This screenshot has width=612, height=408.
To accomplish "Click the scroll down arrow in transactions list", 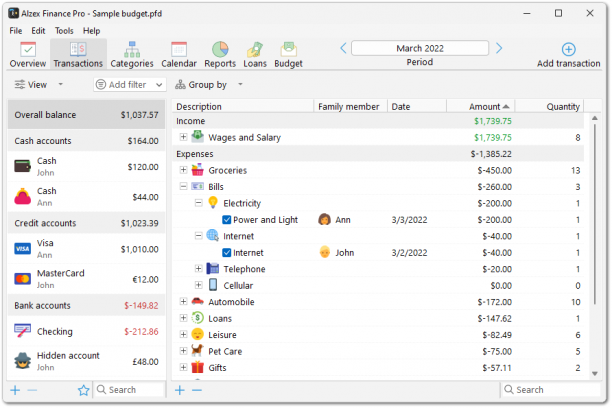I will click(x=594, y=373).
